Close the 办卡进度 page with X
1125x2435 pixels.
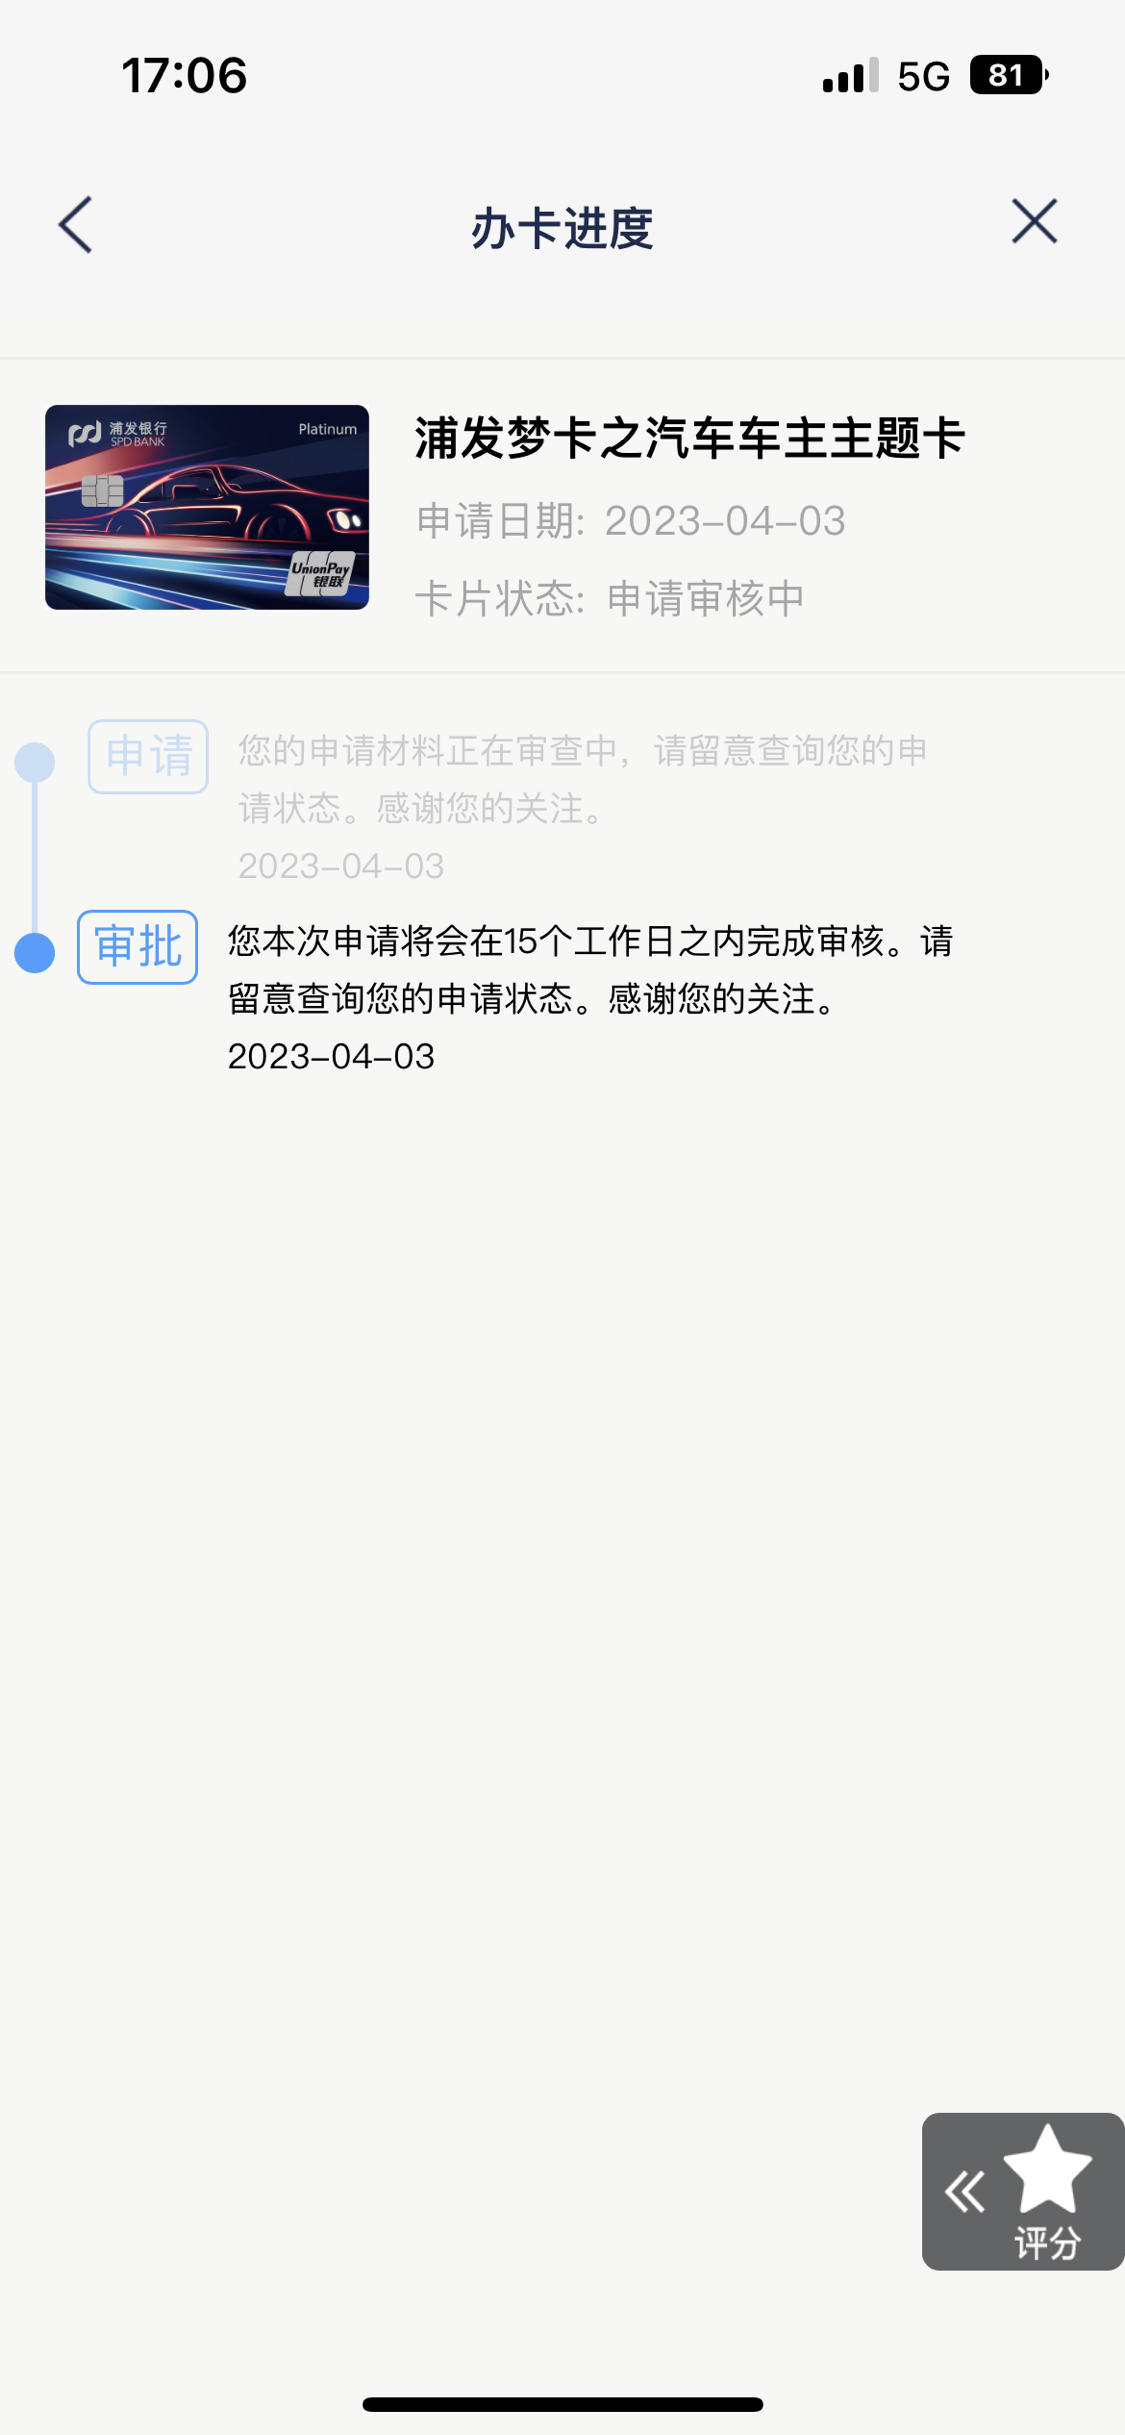tap(1034, 221)
